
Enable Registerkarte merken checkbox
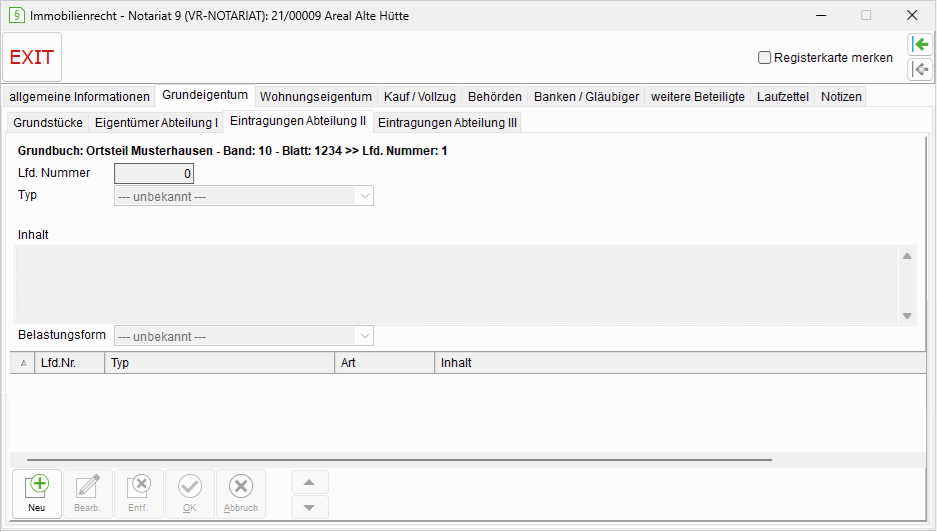[x=764, y=58]
